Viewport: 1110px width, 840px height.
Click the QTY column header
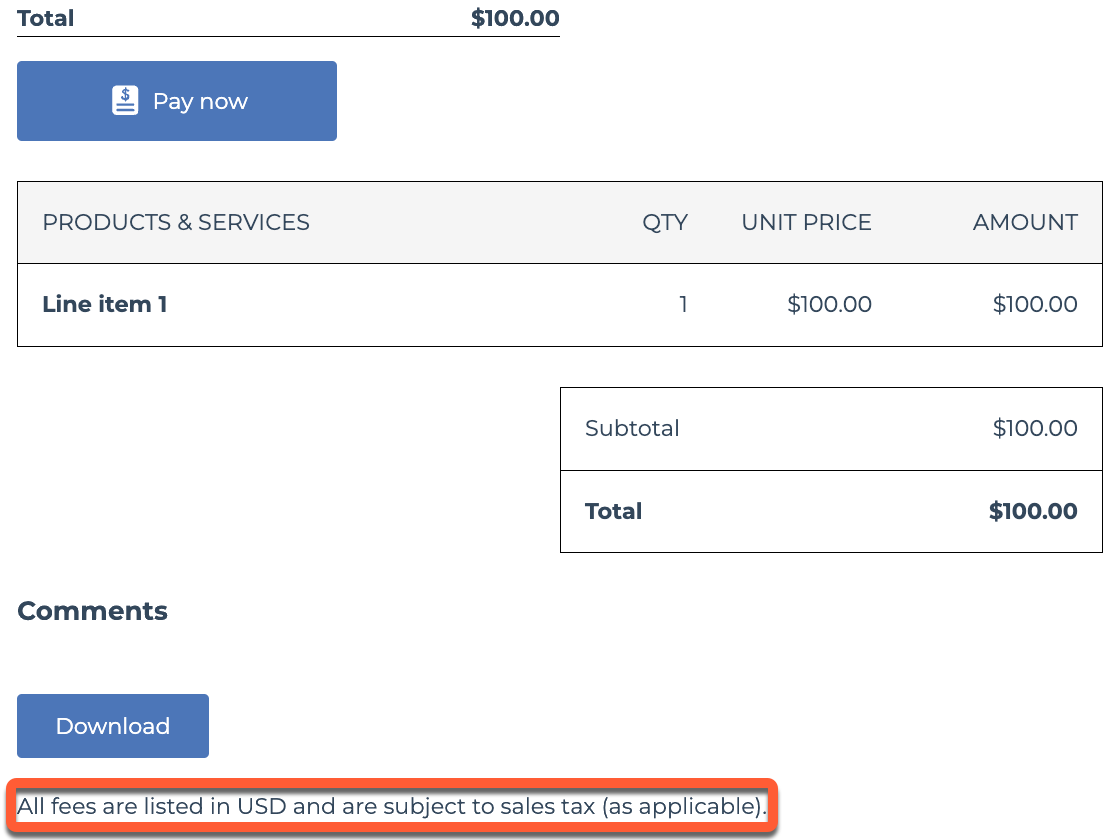(x=665, y=222)
